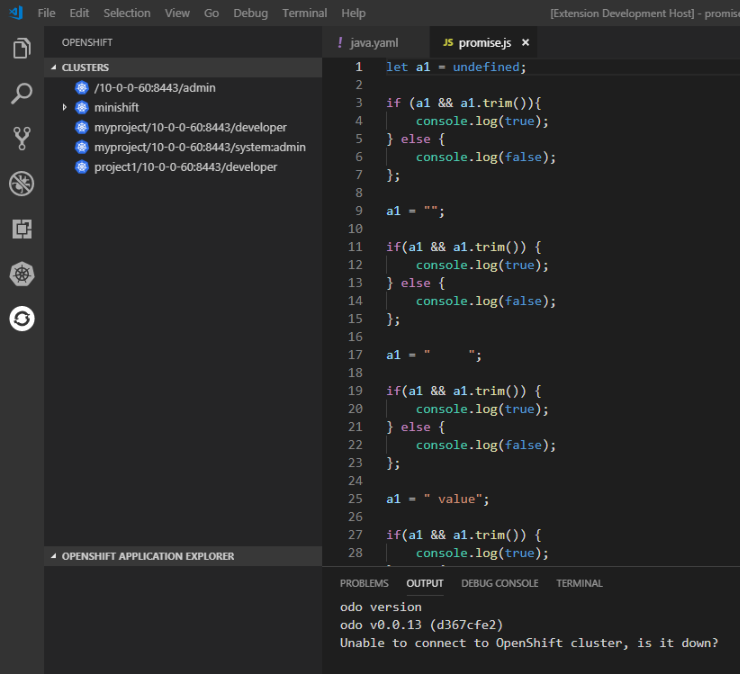The height and width of the screenshot is (674, 740).
Task: Click line number 17 in gutter
Action: click(355, 355)
